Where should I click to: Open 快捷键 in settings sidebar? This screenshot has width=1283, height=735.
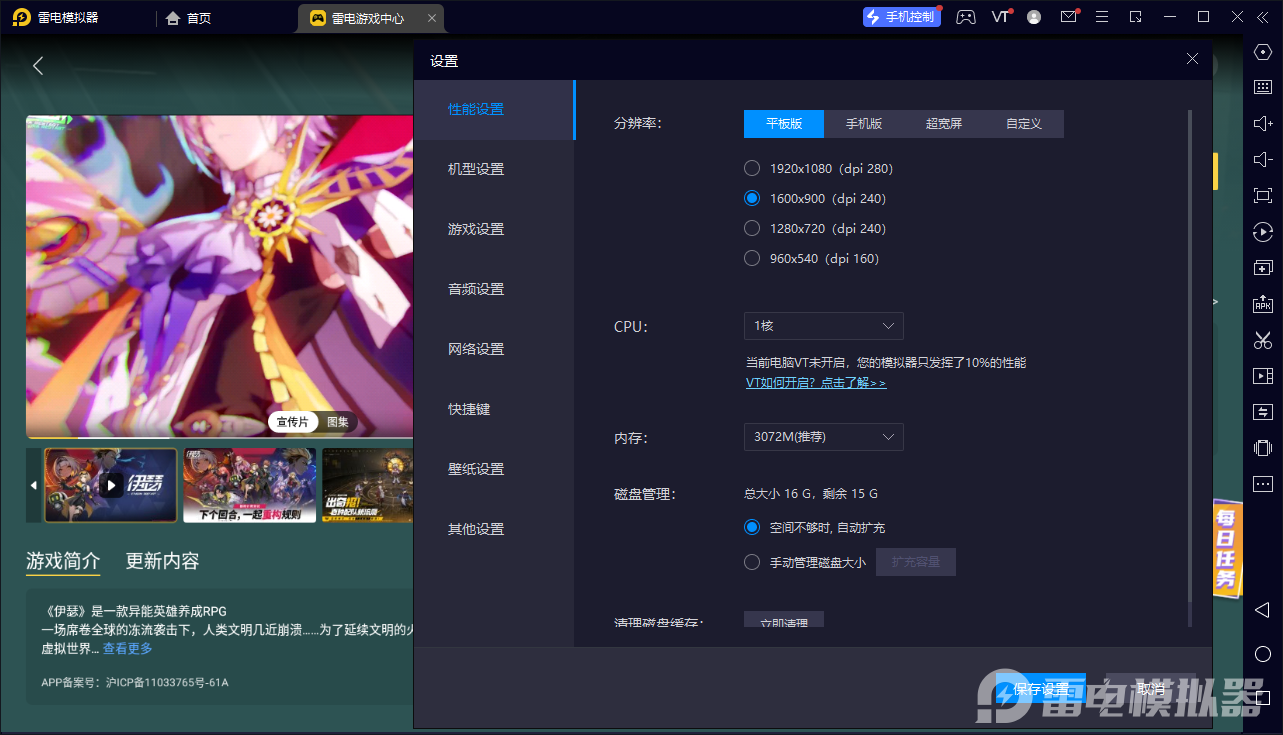(x=495, y=409)
